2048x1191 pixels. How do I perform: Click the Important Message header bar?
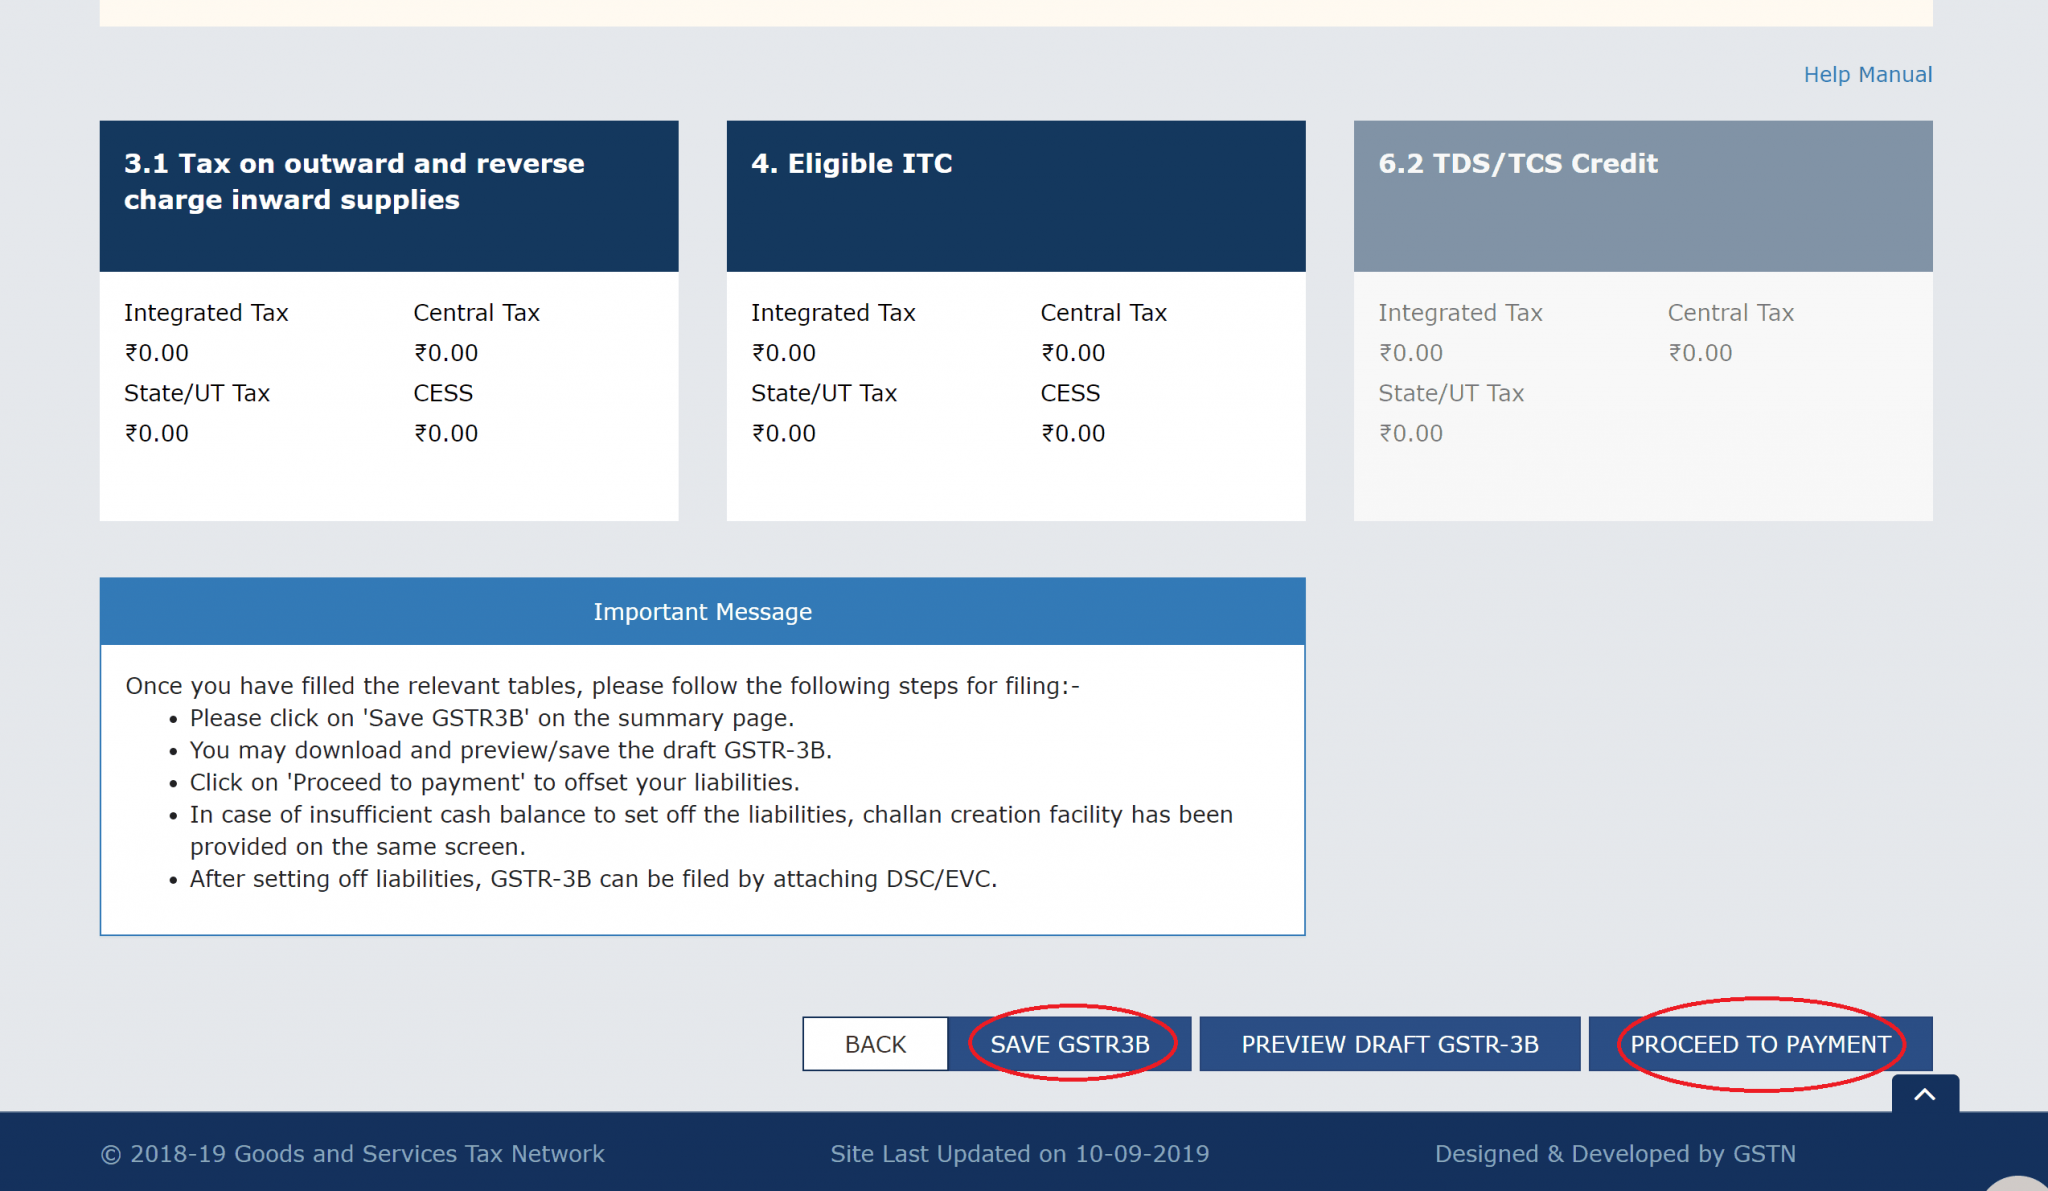click(x=702, y=612)
